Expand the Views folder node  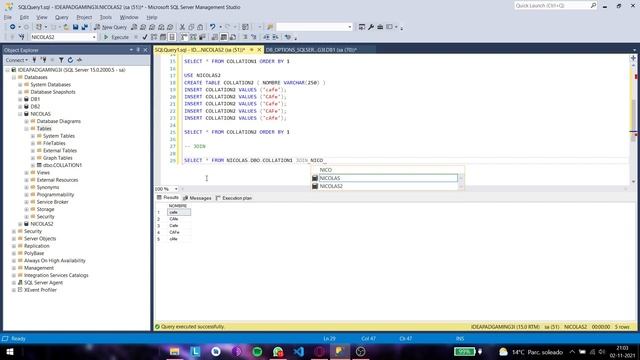[27, 173]
